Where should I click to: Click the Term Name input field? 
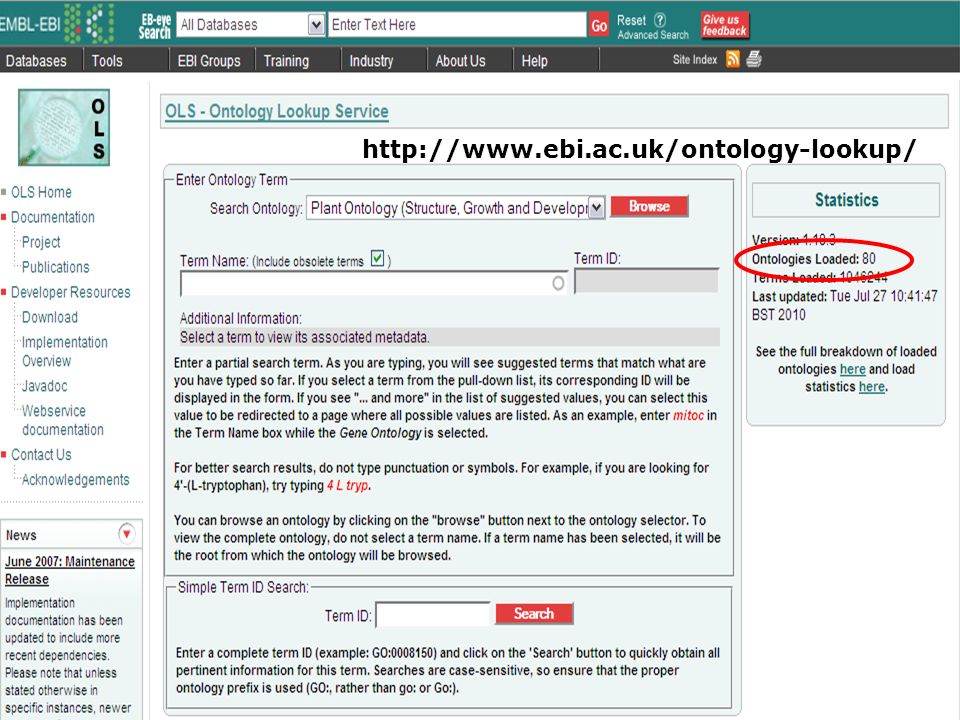374,283
